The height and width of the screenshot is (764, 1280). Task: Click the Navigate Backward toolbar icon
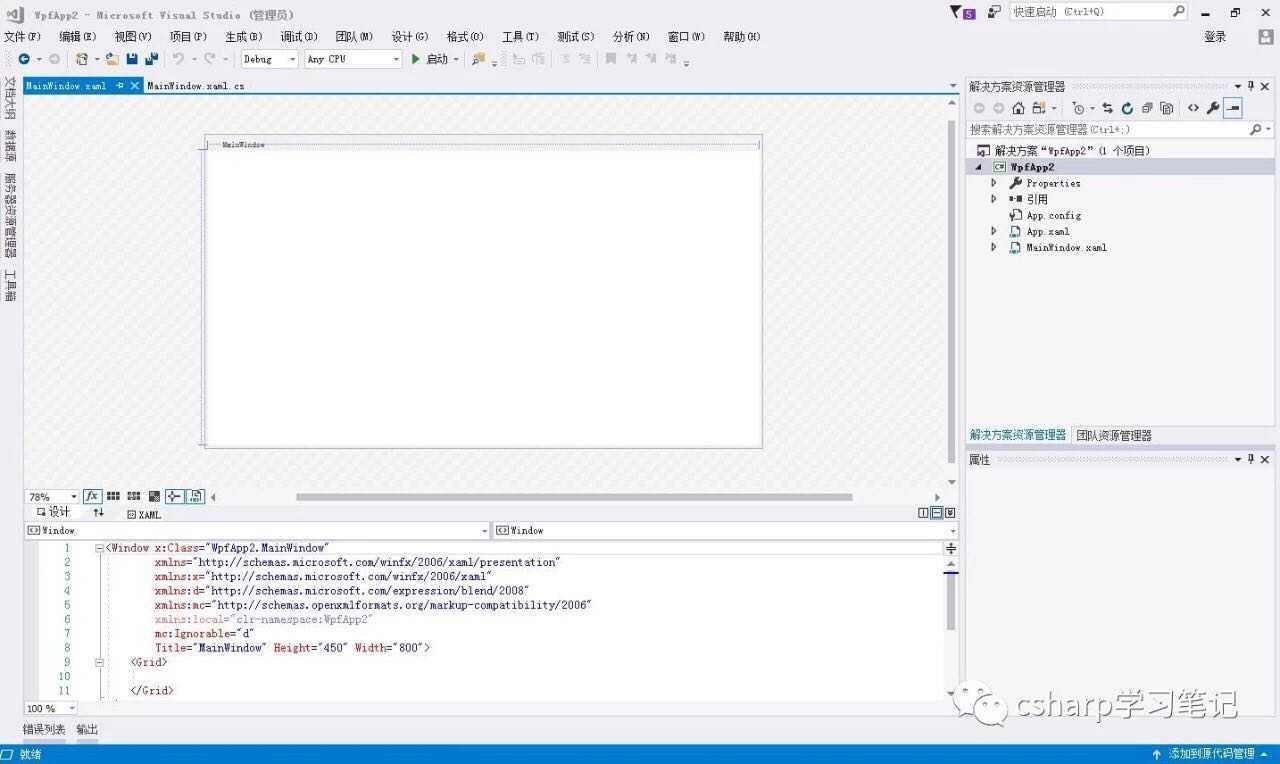(24, 59)
